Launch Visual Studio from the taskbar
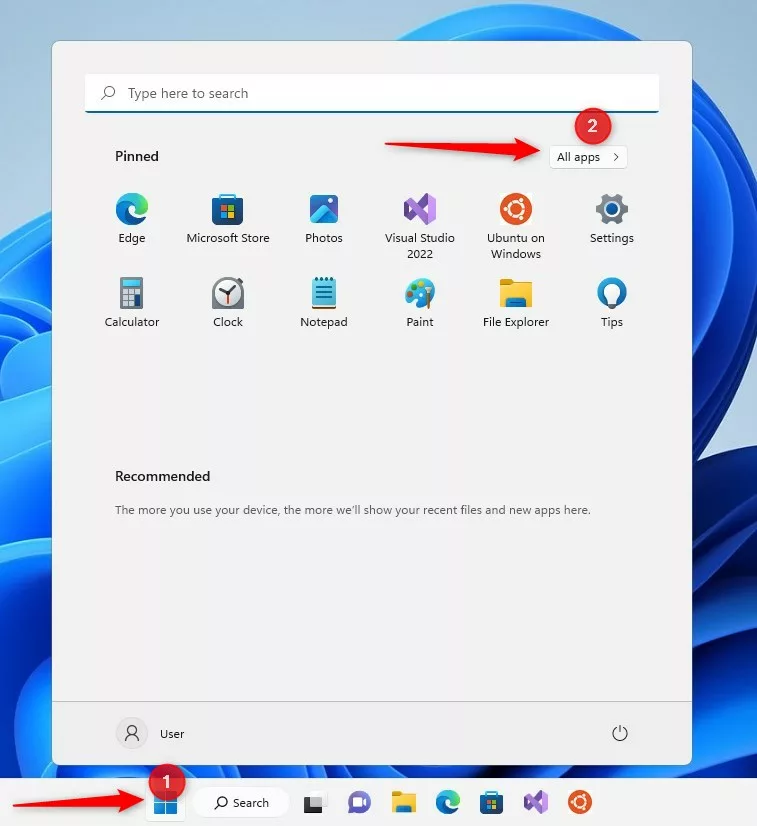 pos(536,803)
